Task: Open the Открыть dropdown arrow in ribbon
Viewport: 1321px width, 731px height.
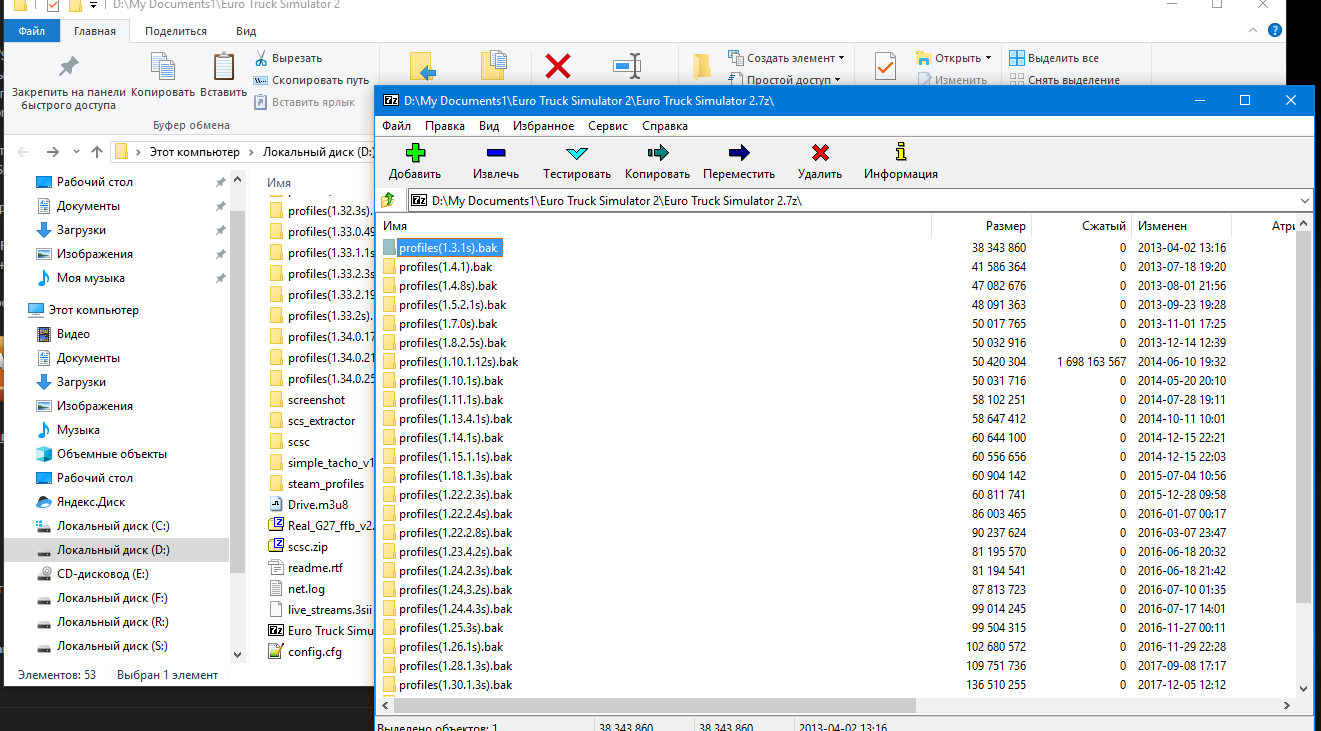Action: point(988,58)
